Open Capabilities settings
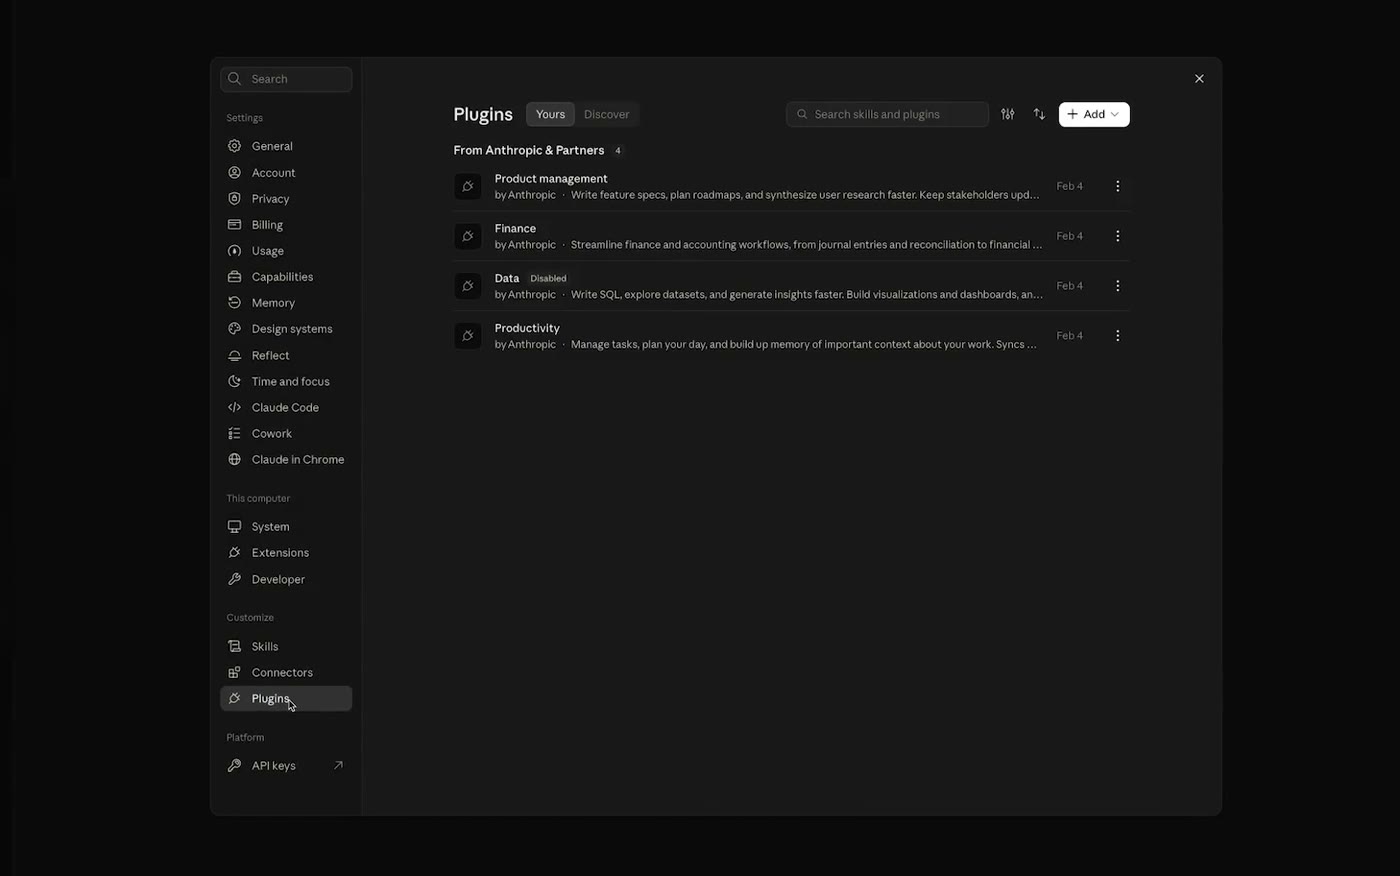 pos(286,276)
